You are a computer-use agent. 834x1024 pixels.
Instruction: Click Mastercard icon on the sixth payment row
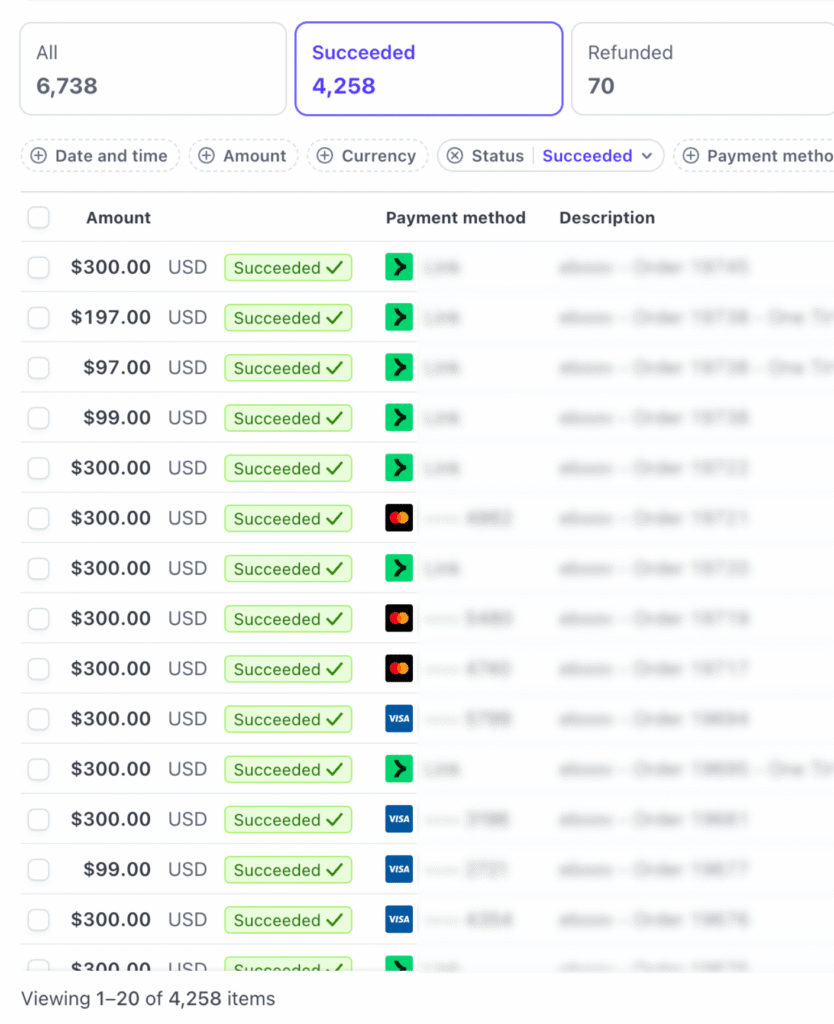point(399,518)
